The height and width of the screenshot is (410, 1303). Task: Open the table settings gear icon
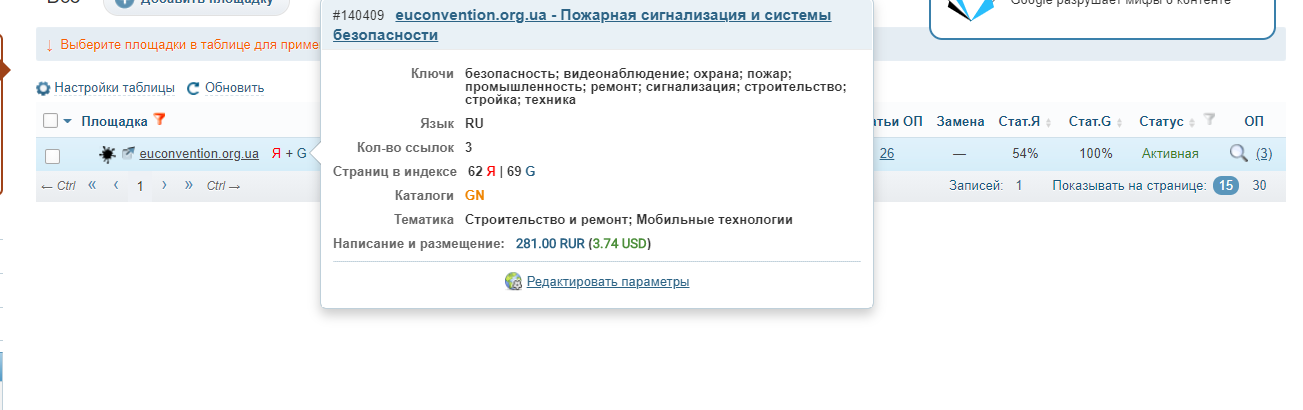(x=43, y=88)
